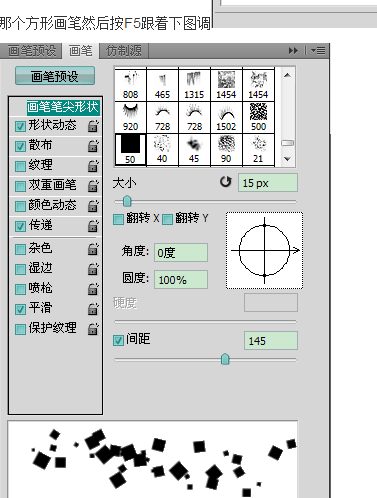Enable the 颜色动态 checkbox
Viewport: 377px width, 498px height.
(x=20, y=206)
